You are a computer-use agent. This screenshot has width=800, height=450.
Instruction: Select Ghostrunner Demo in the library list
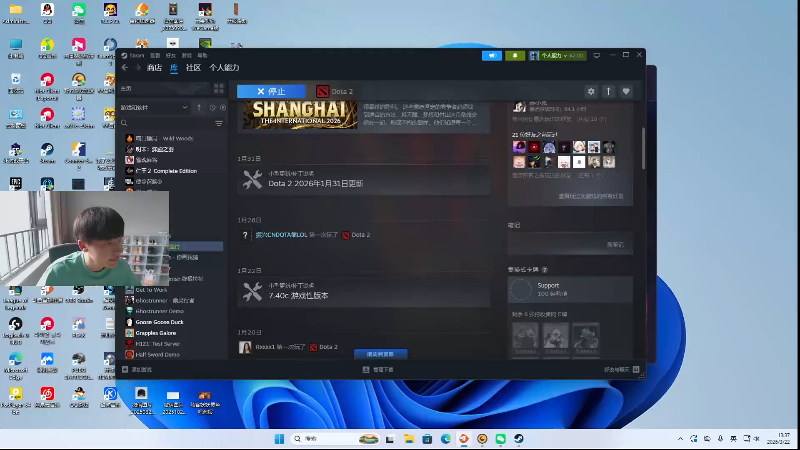tap(159, 311)
